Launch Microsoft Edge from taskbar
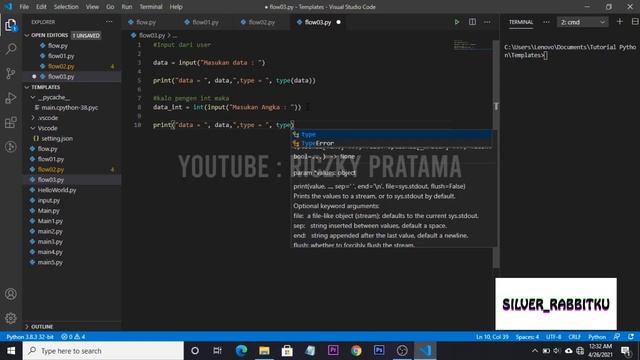Viewport: 640px width, 360px height. (241, 351)
